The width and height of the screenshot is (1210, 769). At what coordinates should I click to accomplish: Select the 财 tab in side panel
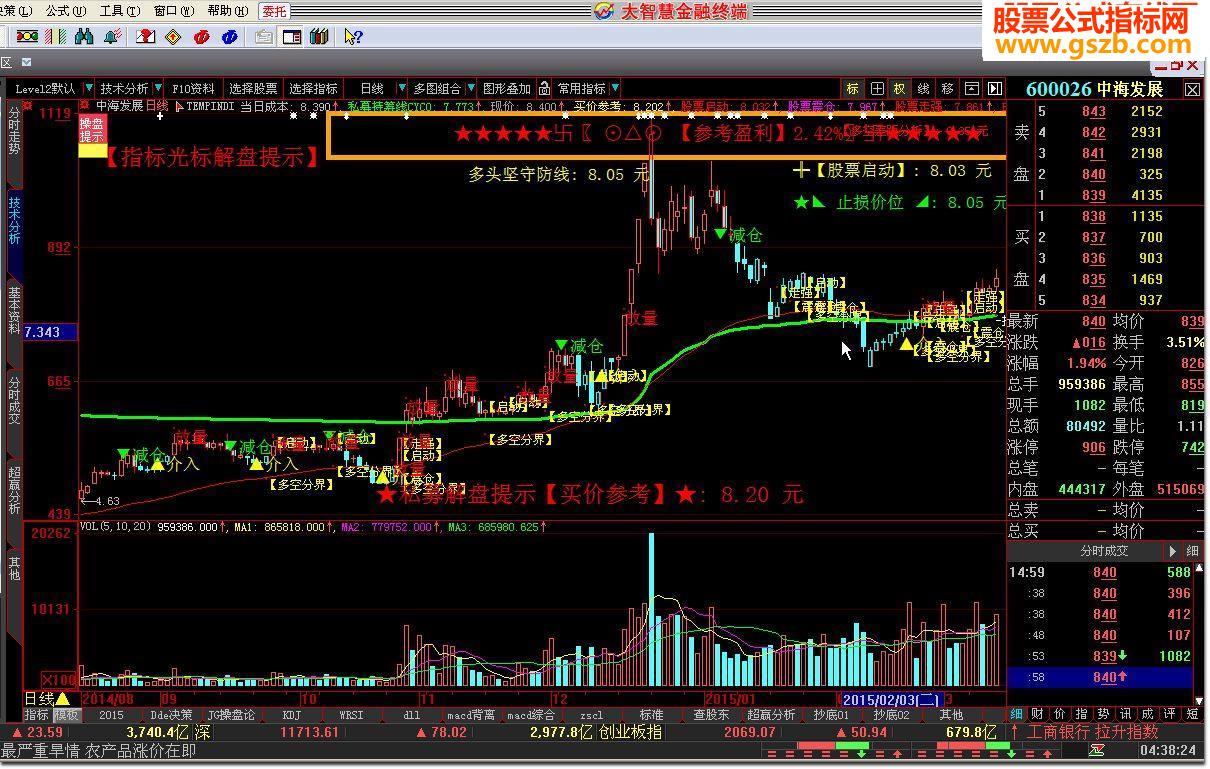(1037, 715)
